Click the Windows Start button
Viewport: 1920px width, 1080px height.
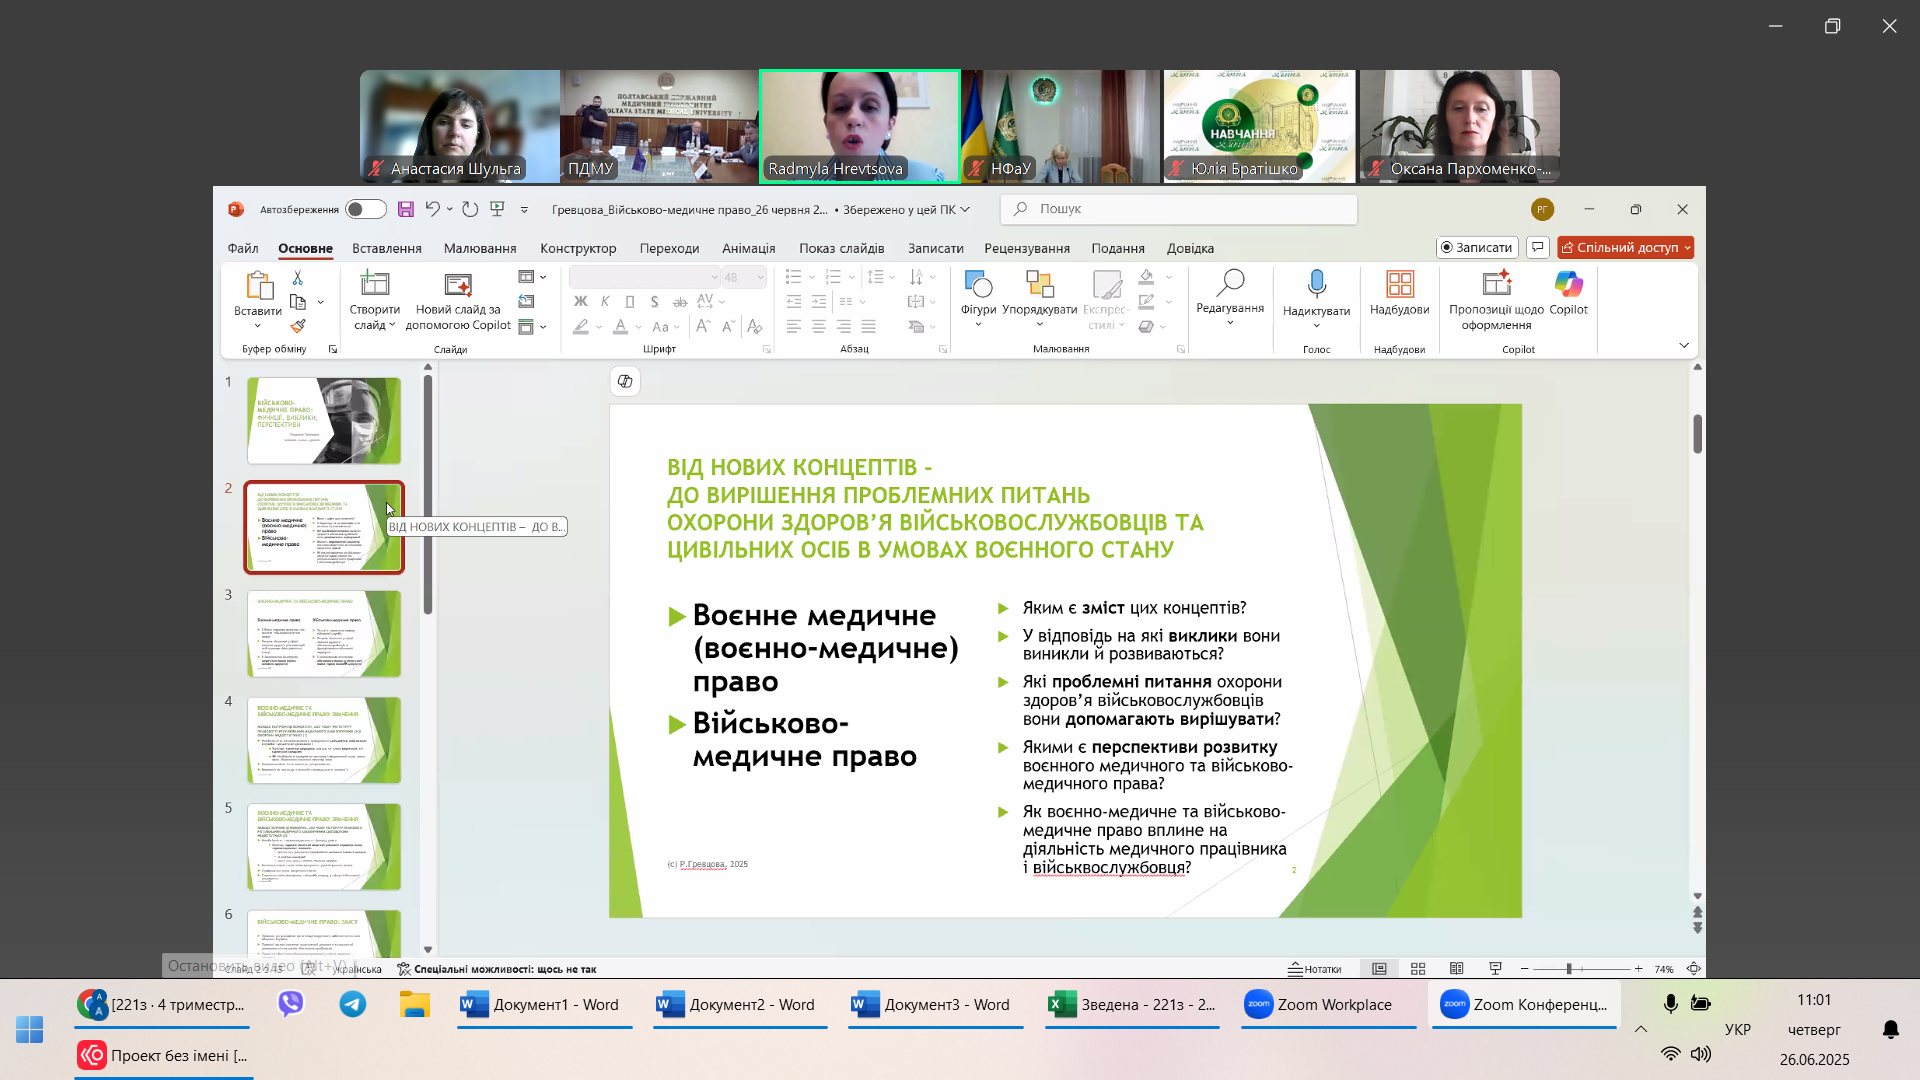(30, 1029)
